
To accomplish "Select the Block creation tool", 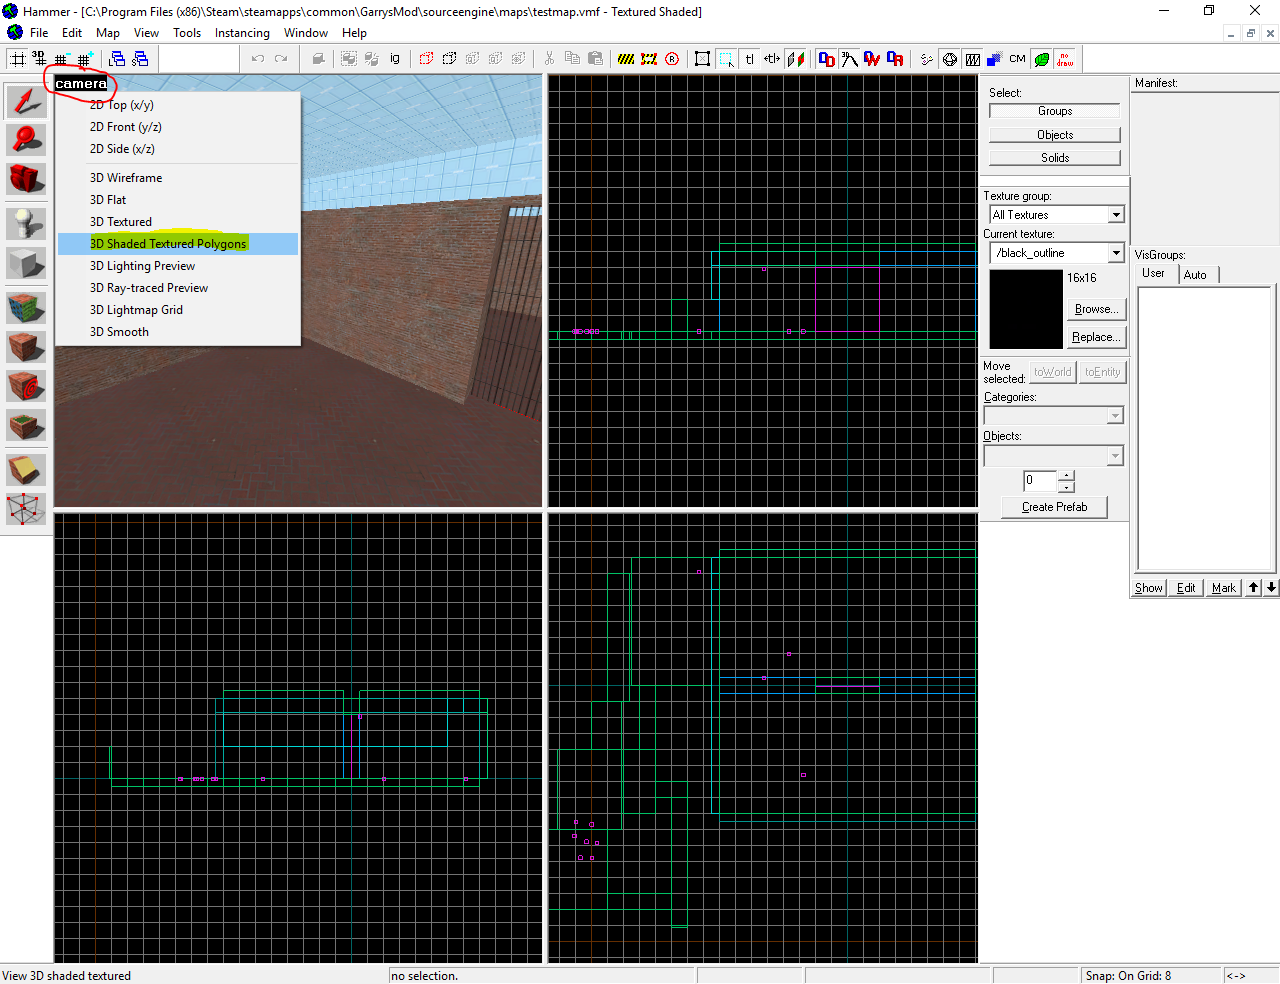I will [26, 264].
